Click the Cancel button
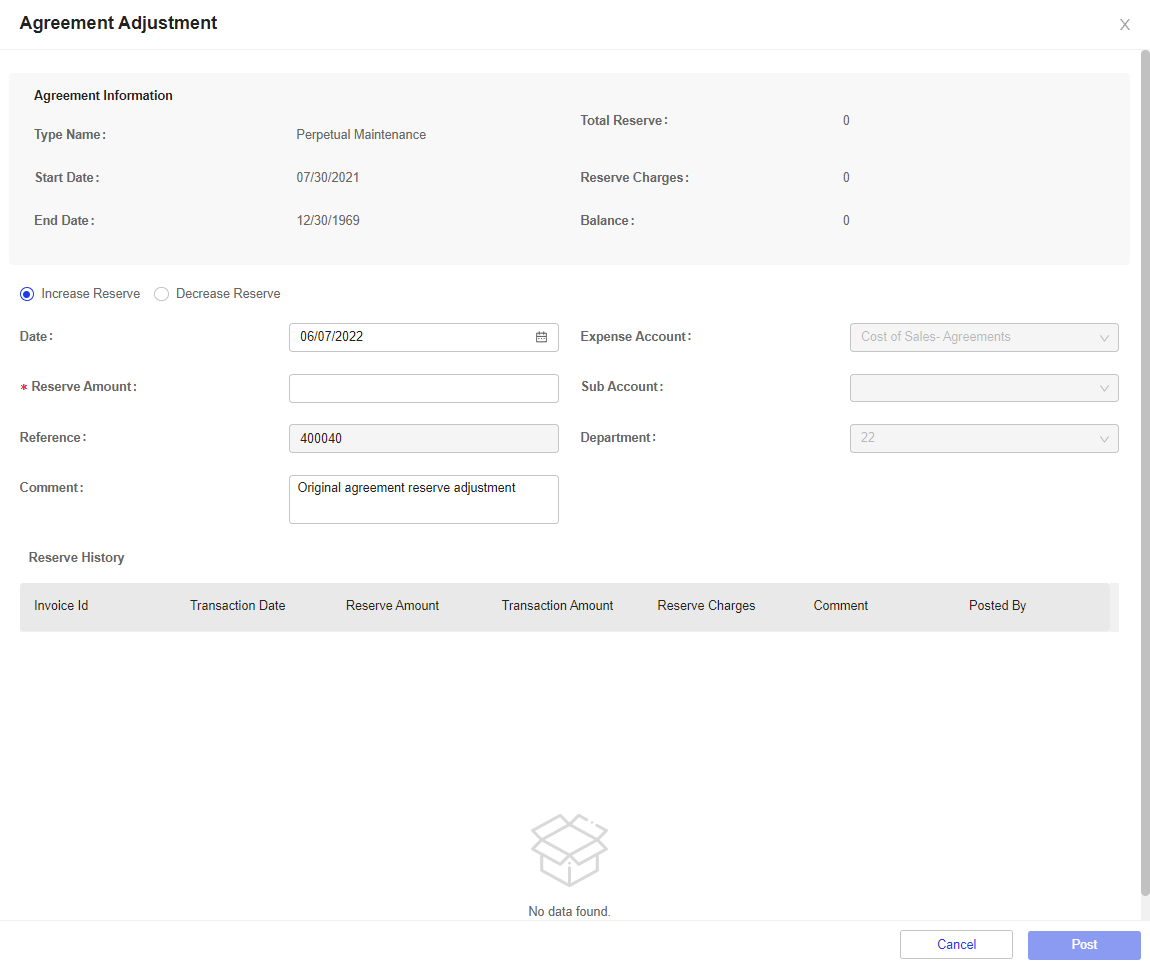Screen dimensions: 1150x969 (955, 944)
